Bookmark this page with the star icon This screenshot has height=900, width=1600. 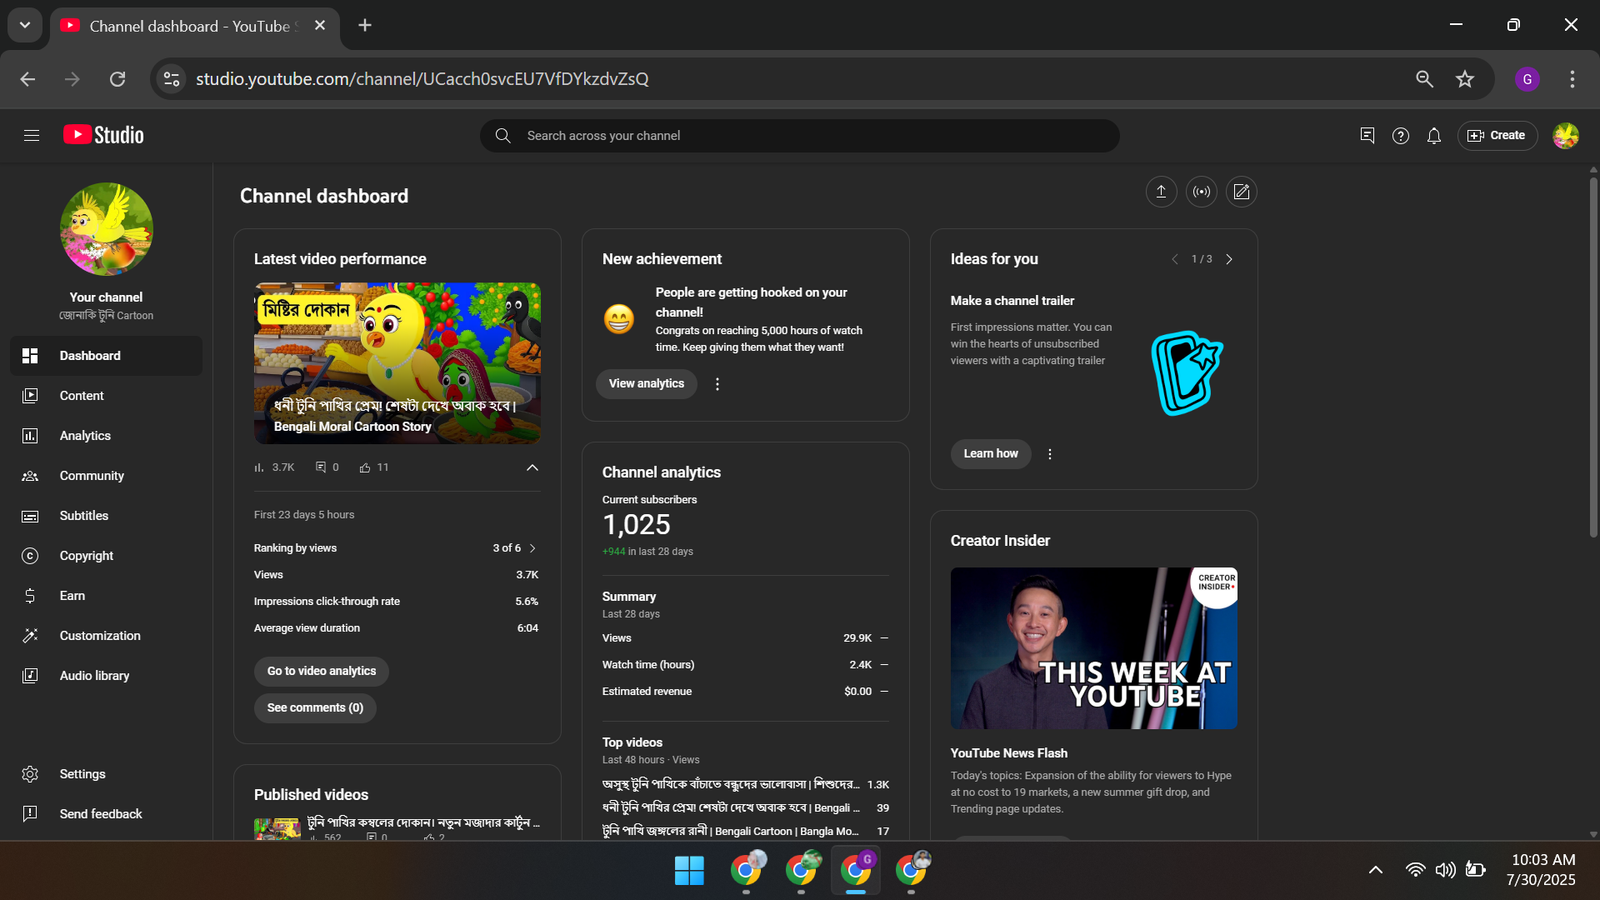(1465, 79)
